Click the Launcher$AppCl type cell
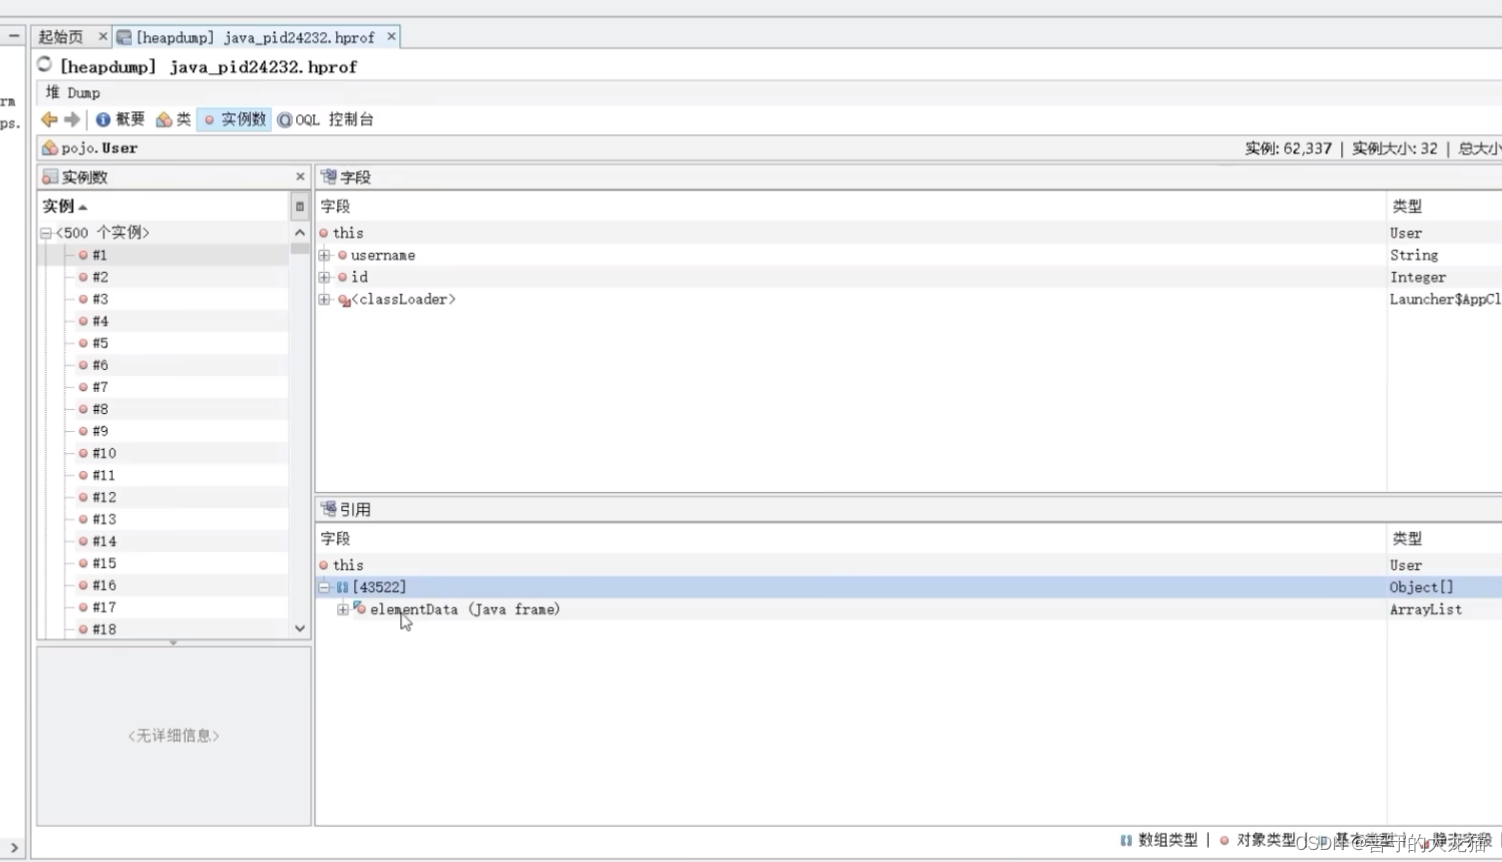This screenshot has width=1502, height=862. coord(1445,299)
